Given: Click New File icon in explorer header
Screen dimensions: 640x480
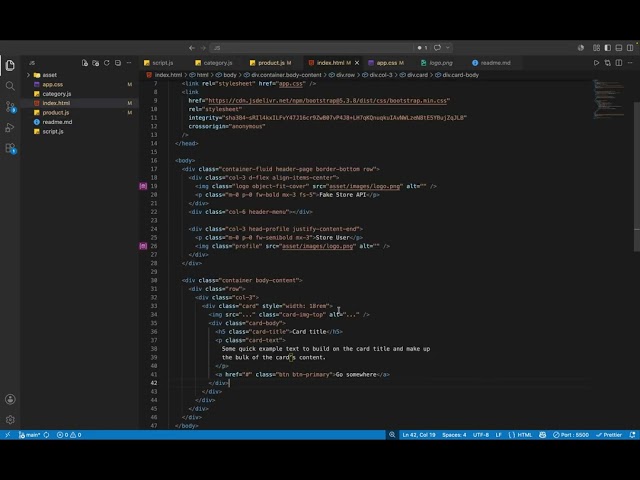Looking at the screenshot, I should coord(84,63).
